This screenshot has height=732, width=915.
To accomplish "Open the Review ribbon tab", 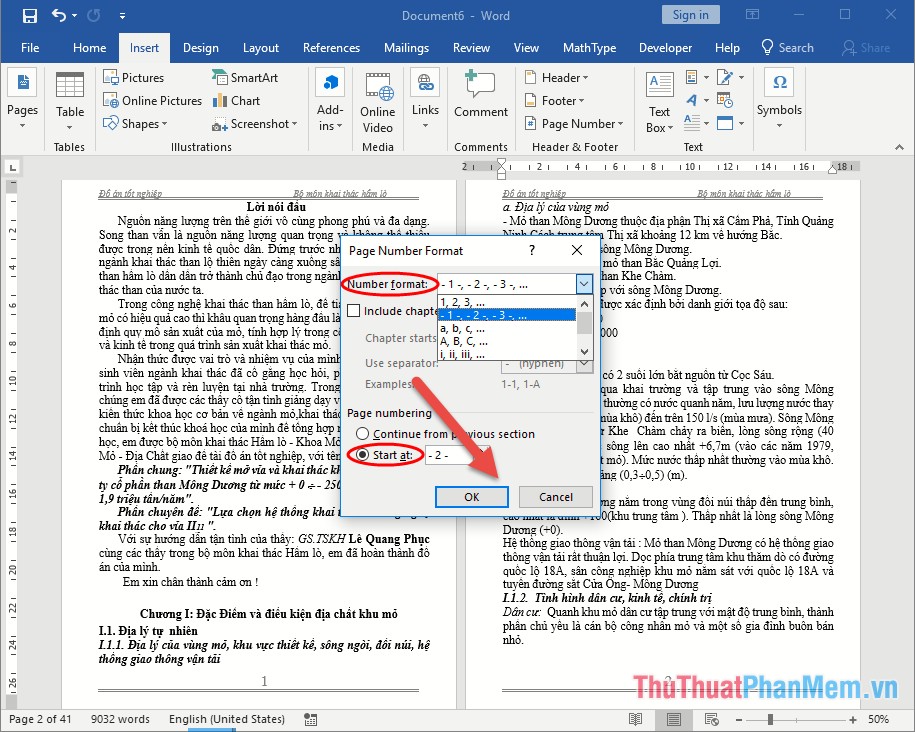I will pos(471,47).
